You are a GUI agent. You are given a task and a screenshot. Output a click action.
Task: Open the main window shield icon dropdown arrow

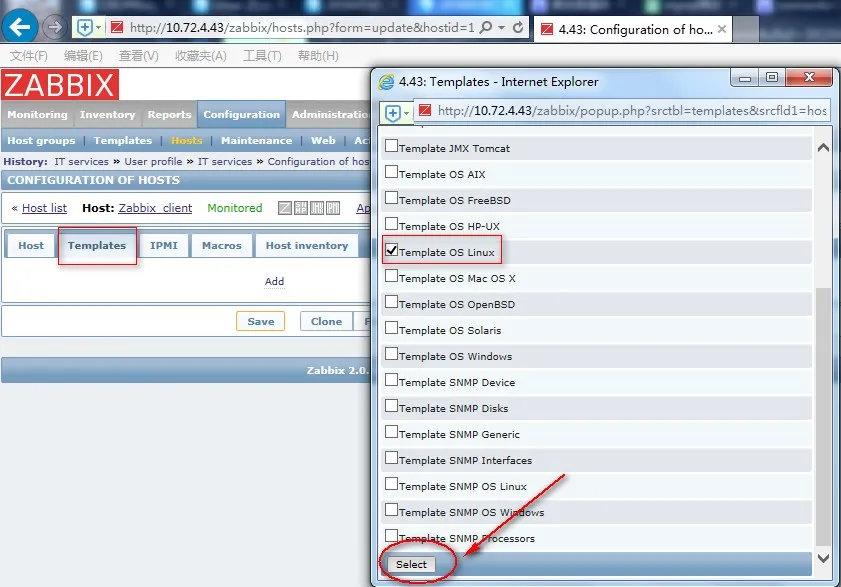(x=99, y=27)
